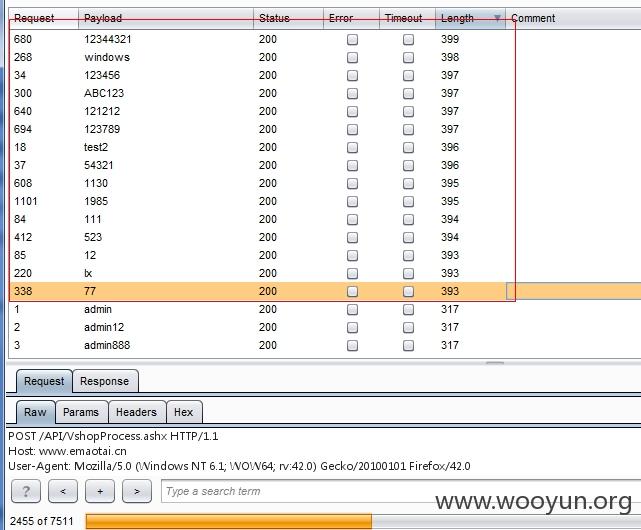Tick Error checkbox for payload 123456
The width and height of the screenshot is (641, 530).
pyautogui.click(x=352, y=75)
